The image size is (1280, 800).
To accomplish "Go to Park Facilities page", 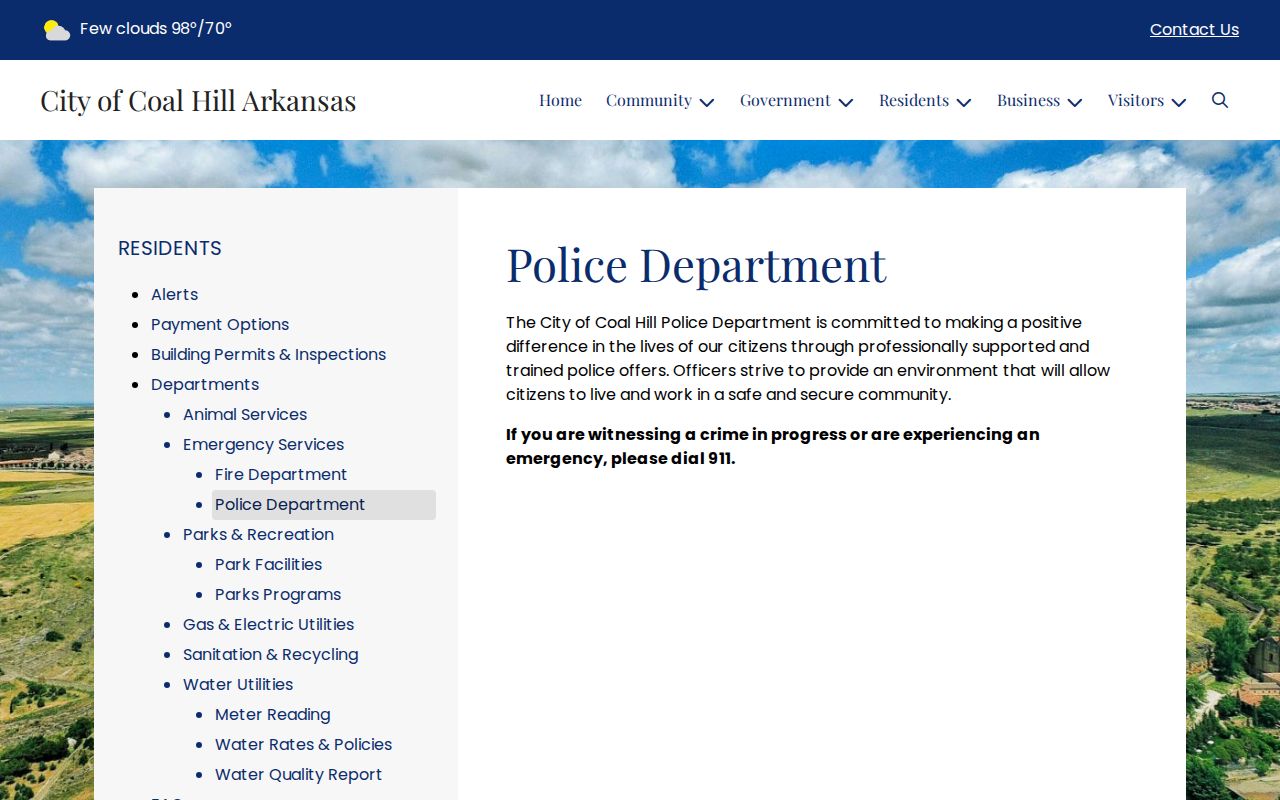I will point(268,564).
